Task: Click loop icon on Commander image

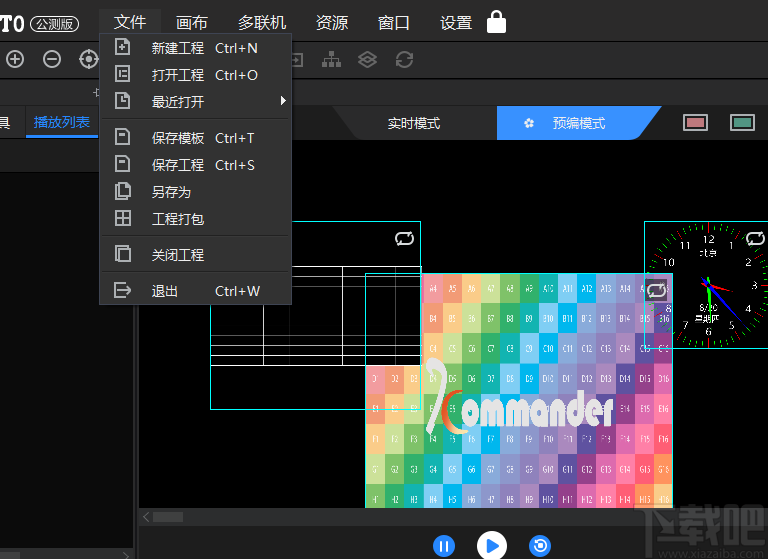Action: [x=656, y=291]
